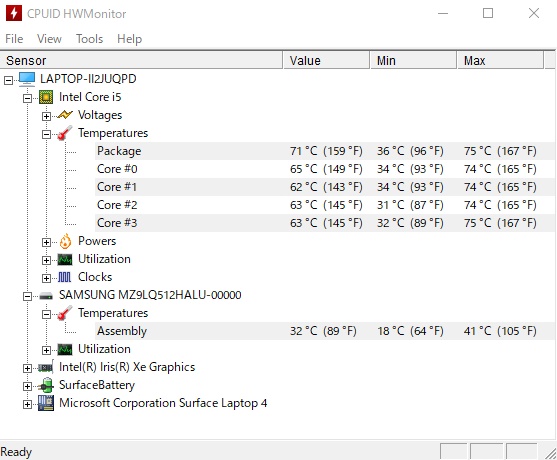Expand the Powers node

click(46, 242)
